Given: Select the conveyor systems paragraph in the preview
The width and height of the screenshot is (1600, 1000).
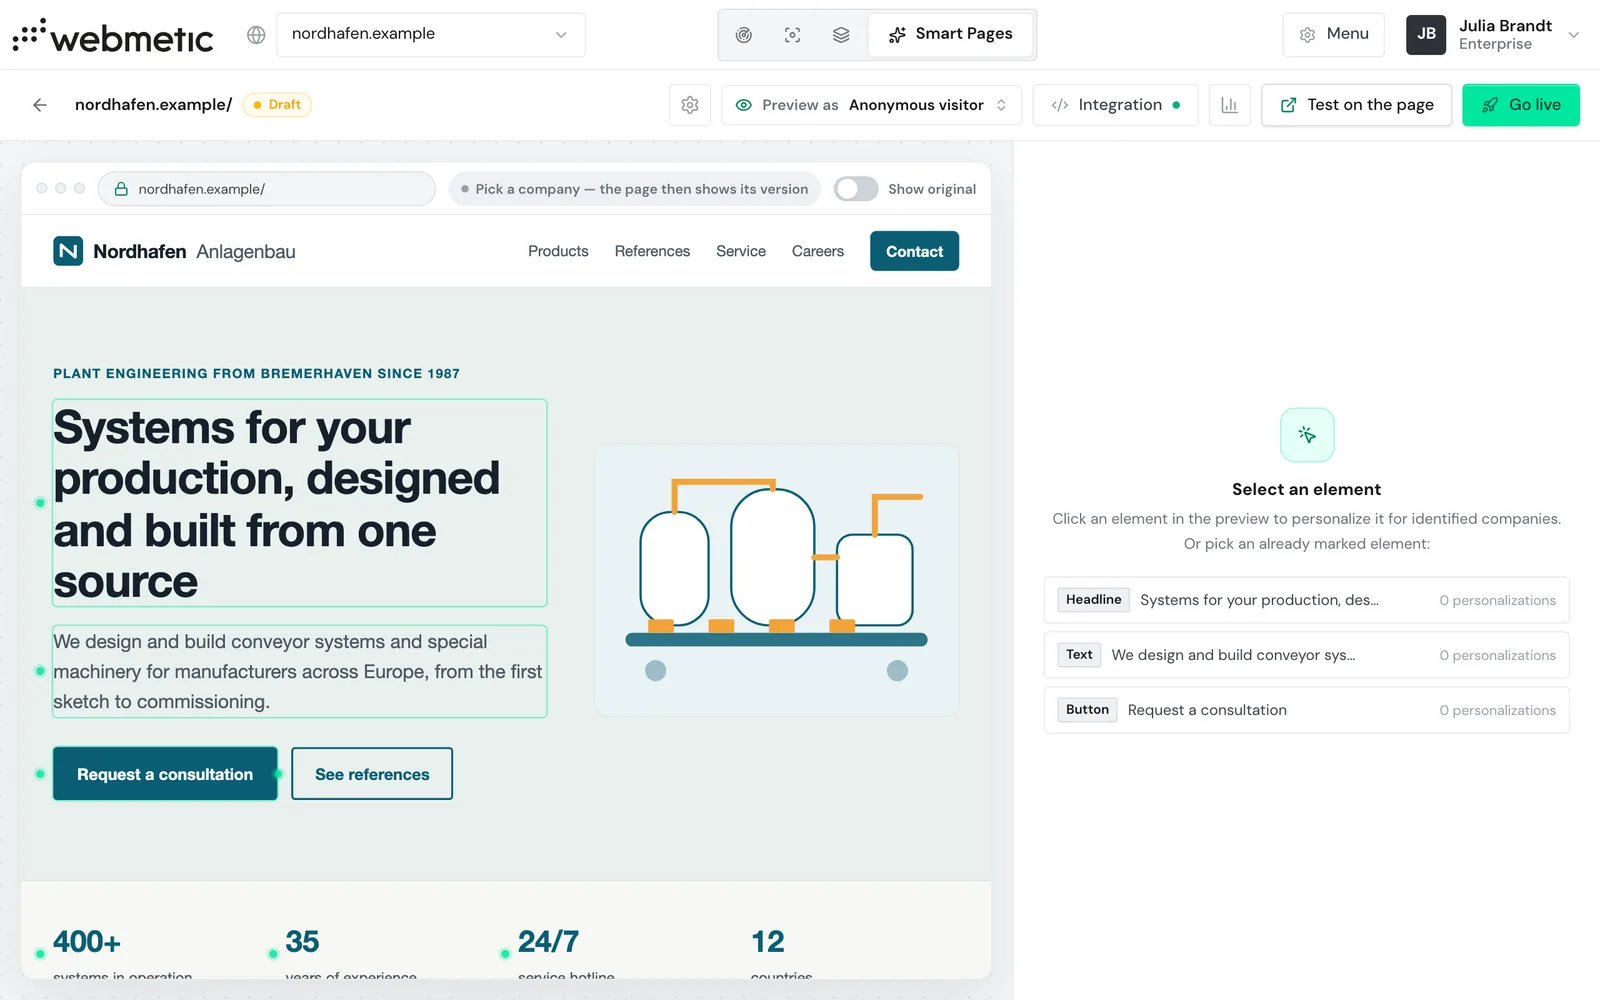Looking at the screenshot, I should tap(299, 671).
